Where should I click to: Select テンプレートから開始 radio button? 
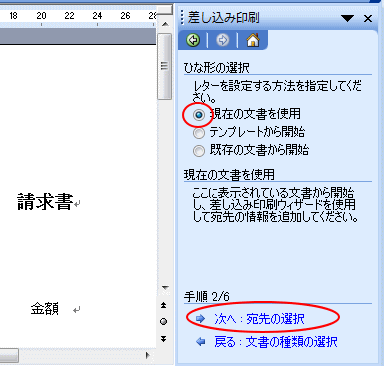[199, 133]
